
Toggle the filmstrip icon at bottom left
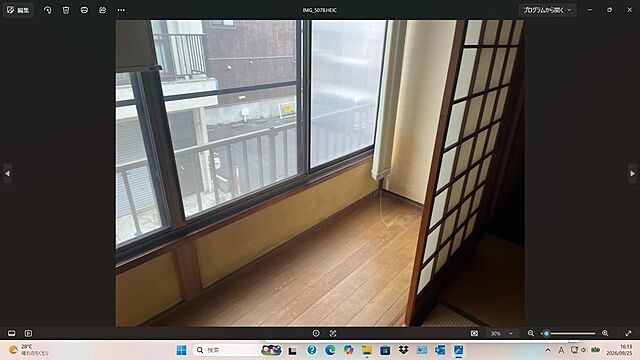click(11, 333)
